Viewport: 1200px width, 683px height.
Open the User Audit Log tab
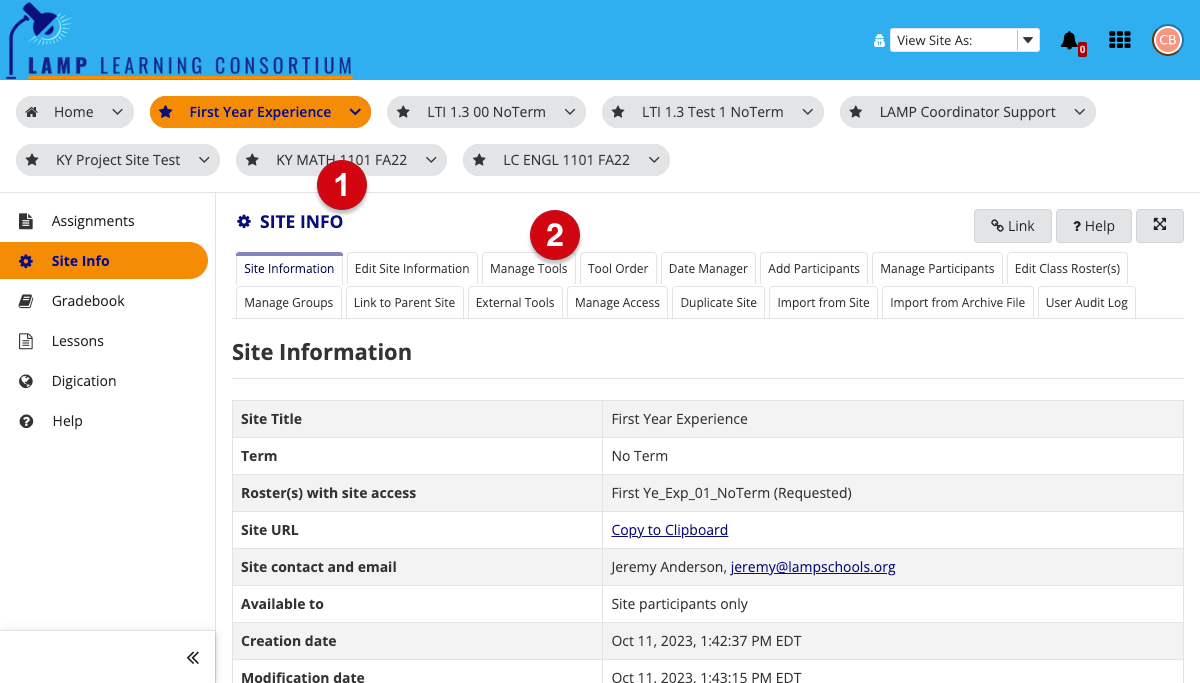pos(1087,302)
